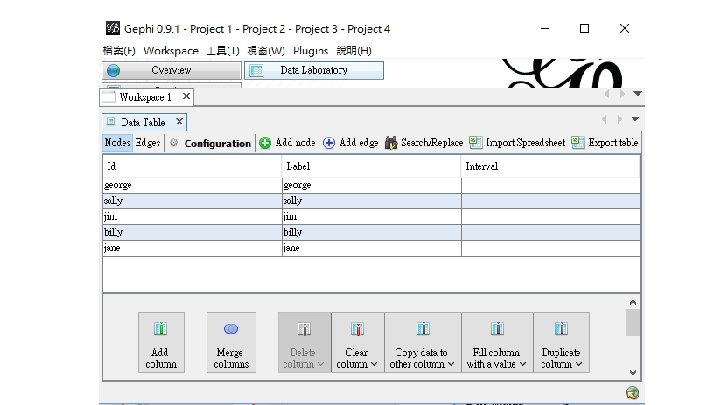
Task: Open the 檔案(F) file menu
Action: coord(119,51)
